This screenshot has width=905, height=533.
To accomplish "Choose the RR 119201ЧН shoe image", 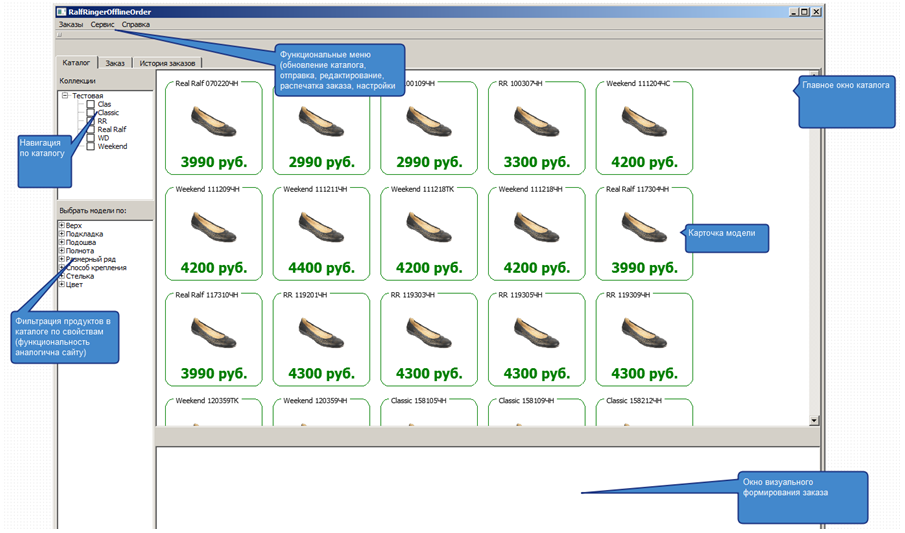I will (x=321, y=333).
